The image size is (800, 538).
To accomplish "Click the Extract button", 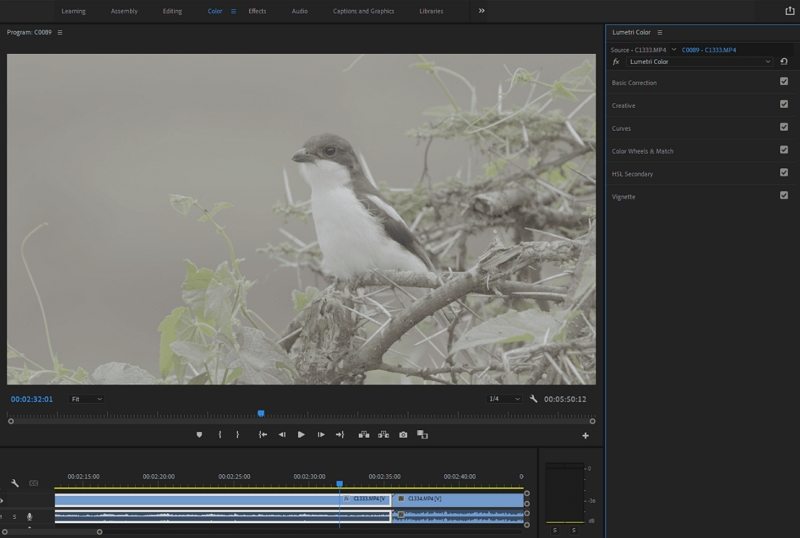I will pyautogui.click(x=383, y=435).
